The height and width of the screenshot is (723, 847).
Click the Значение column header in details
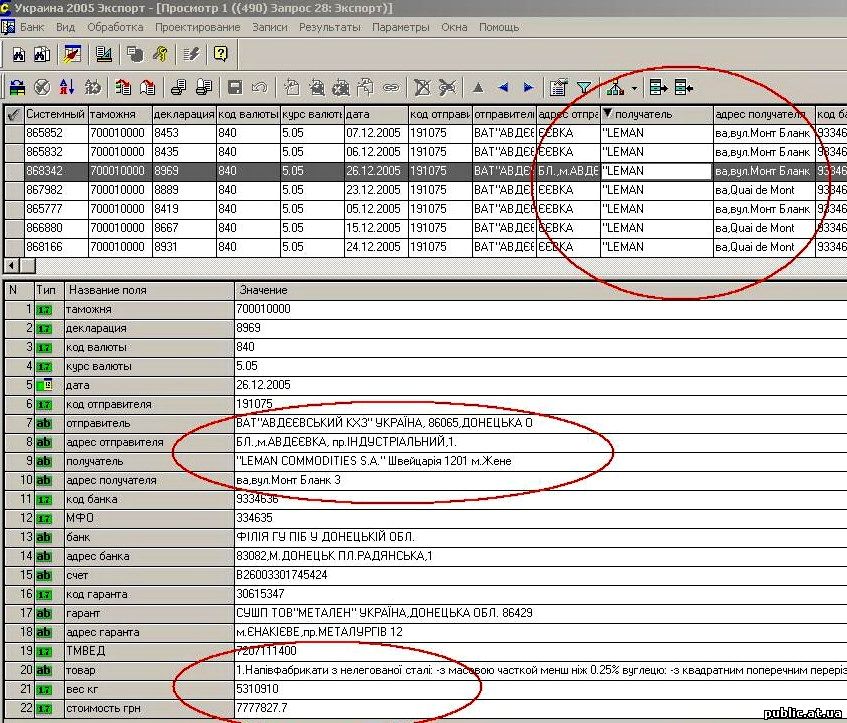click(x=540, y=290)
